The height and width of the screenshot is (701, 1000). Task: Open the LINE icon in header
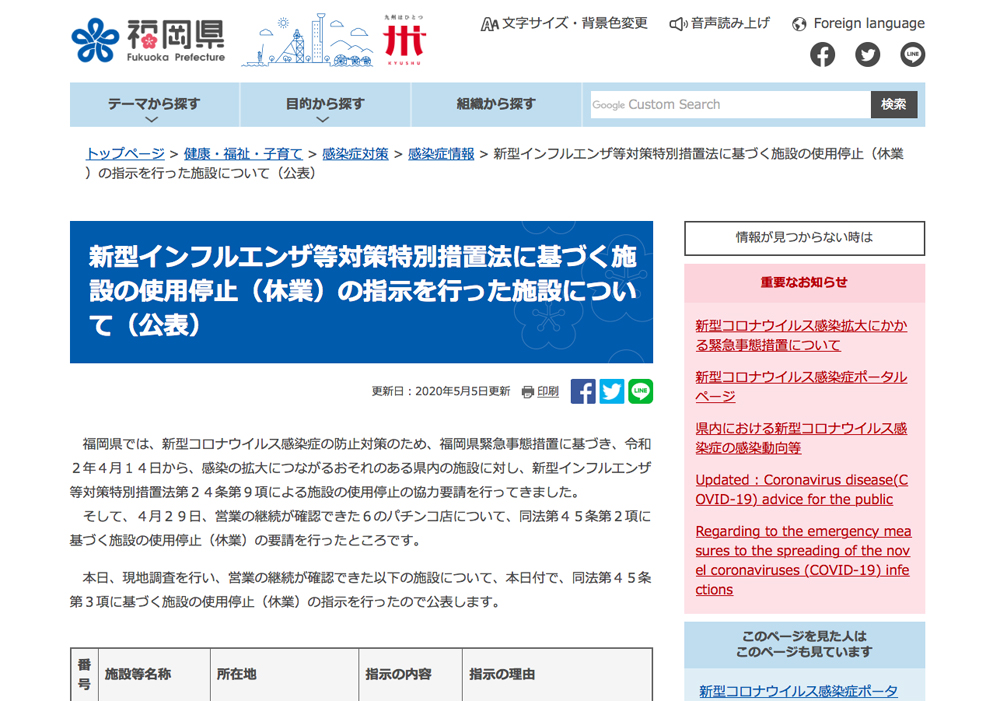pyautogui.click(x=912, y=54)
